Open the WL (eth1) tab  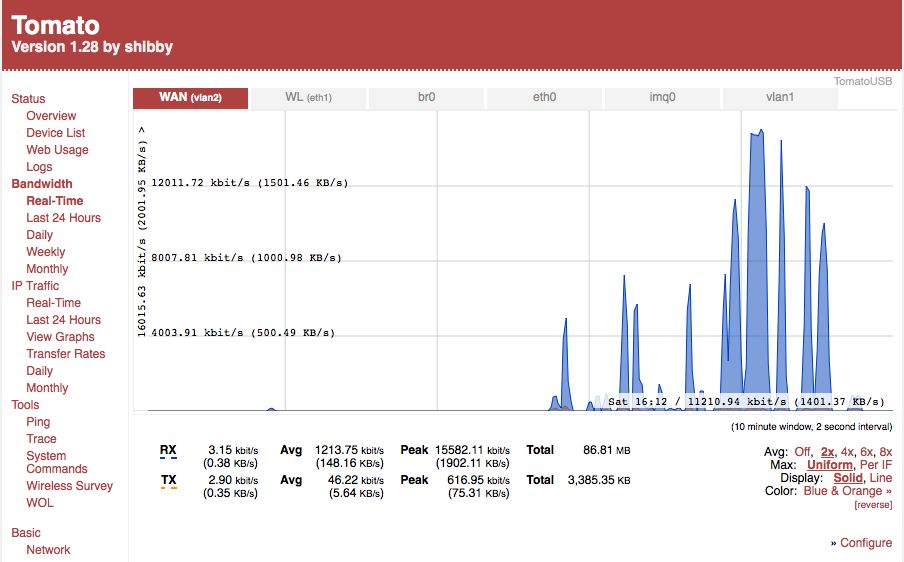308,97
